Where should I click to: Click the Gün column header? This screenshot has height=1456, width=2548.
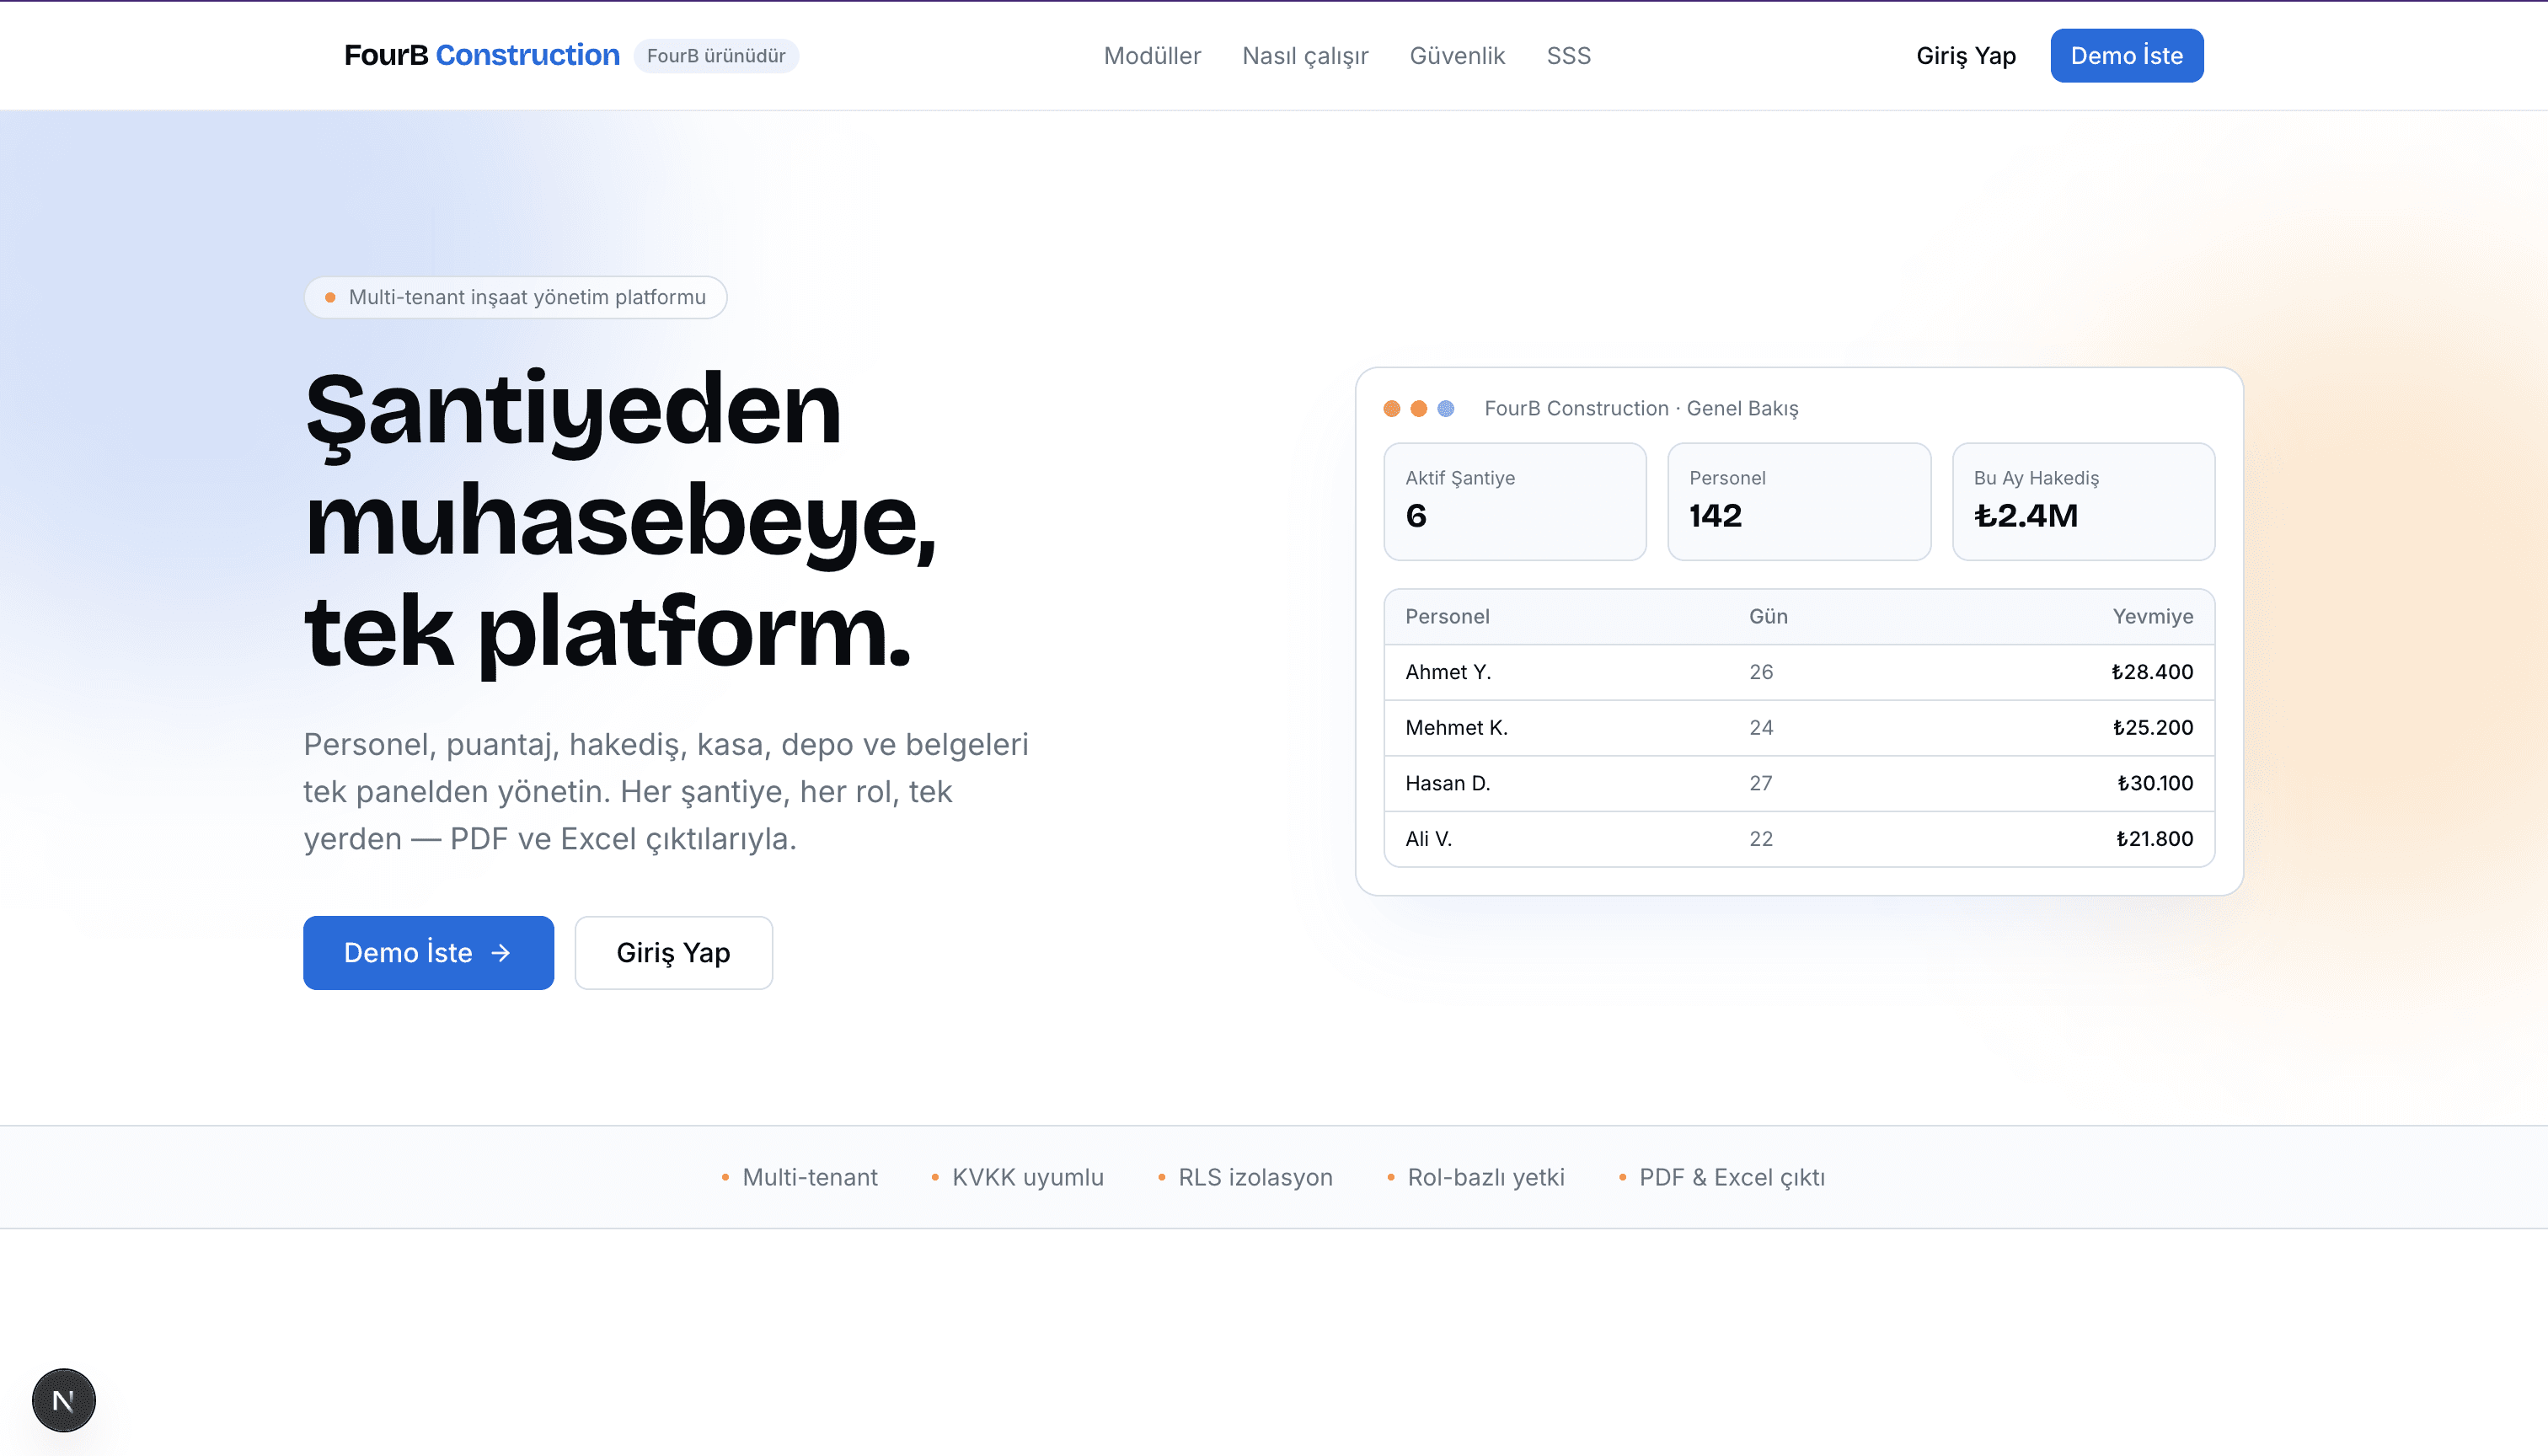(x=1768, y=616)
